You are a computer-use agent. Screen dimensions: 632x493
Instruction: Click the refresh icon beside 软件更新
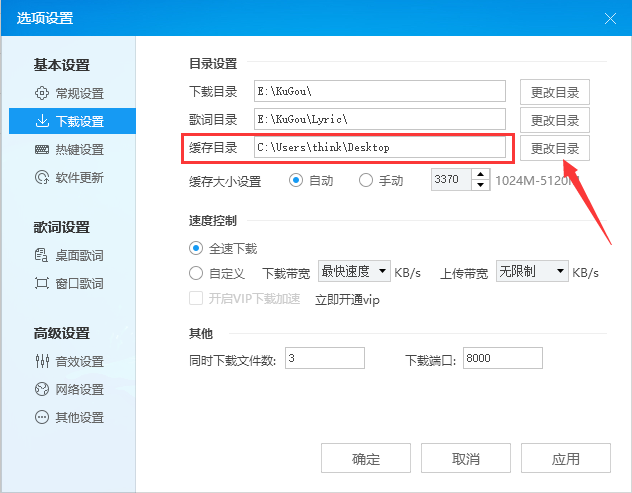(42, 177)
